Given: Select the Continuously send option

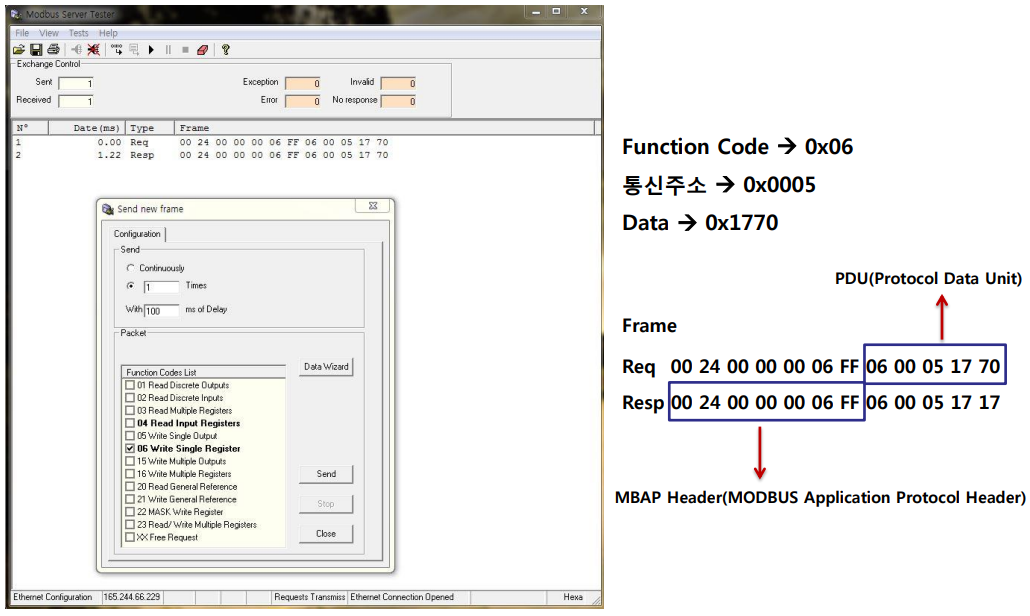Looking at the screenshot, I should 130,268.
